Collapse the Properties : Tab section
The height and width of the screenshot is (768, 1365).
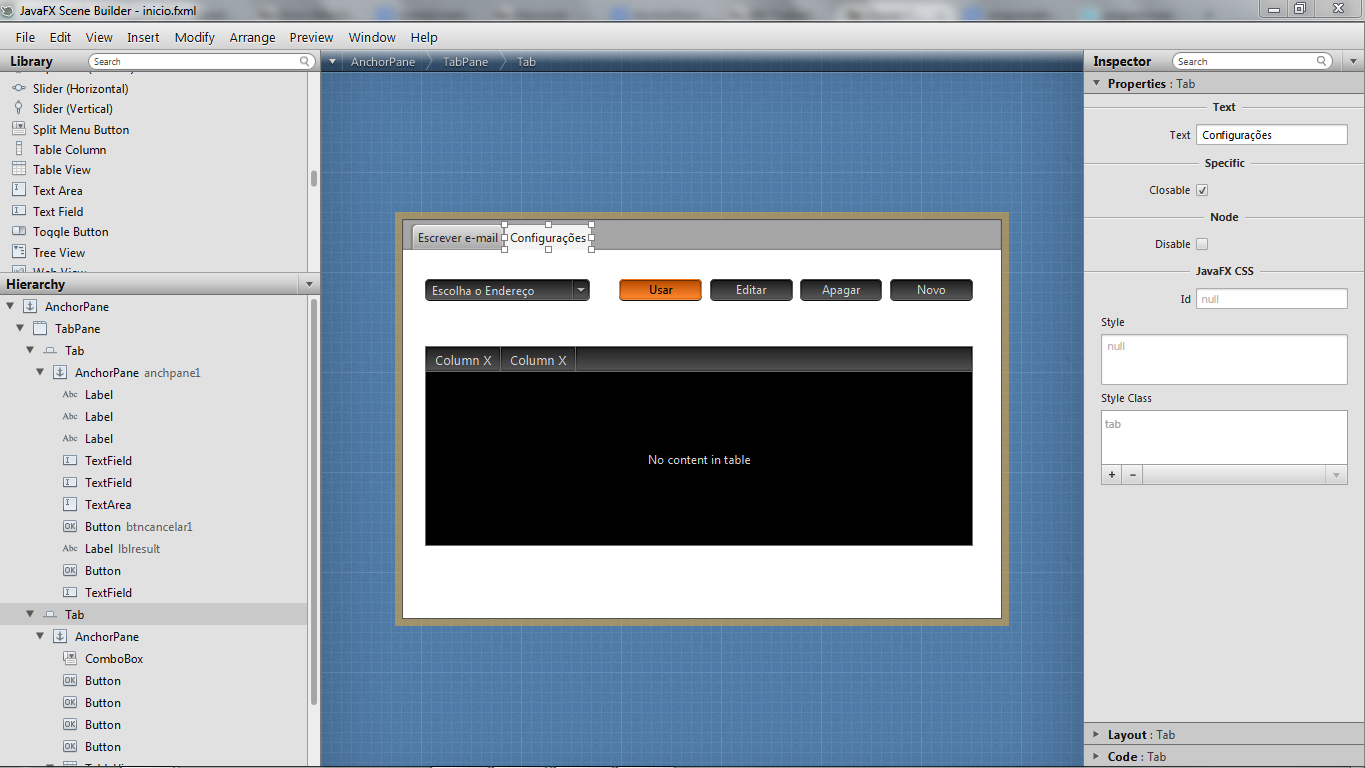coord(1097,84)
